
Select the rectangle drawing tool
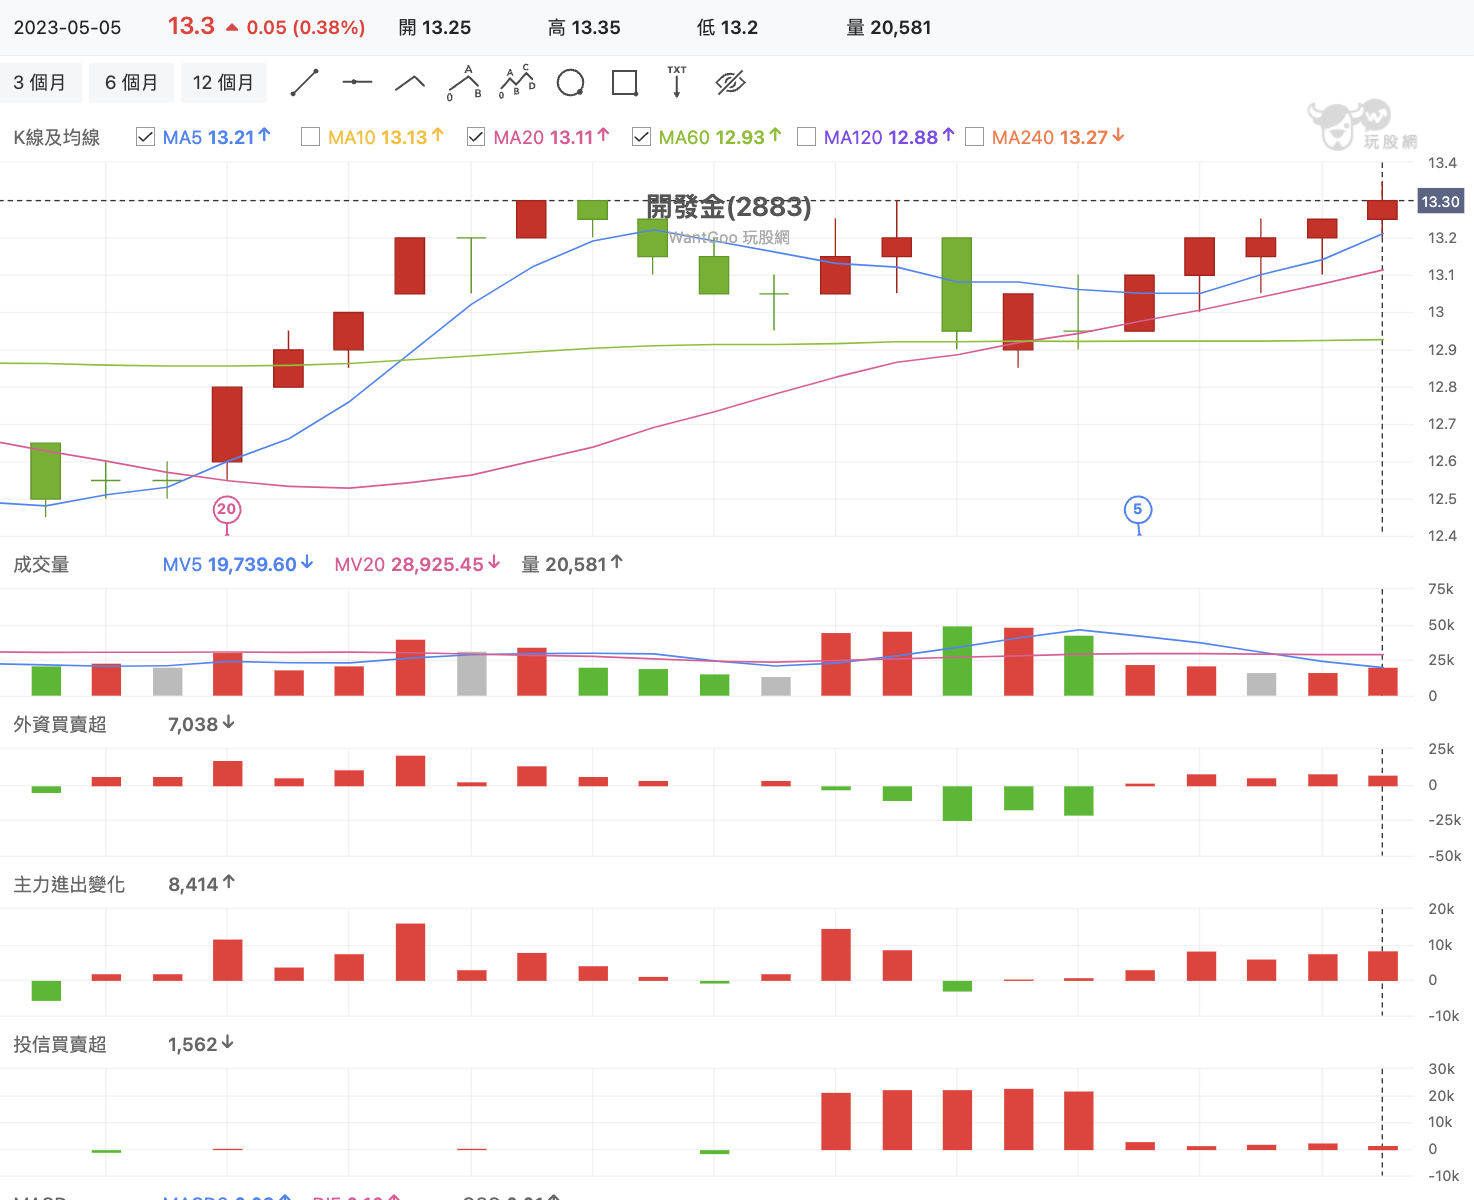coord(624,83)
